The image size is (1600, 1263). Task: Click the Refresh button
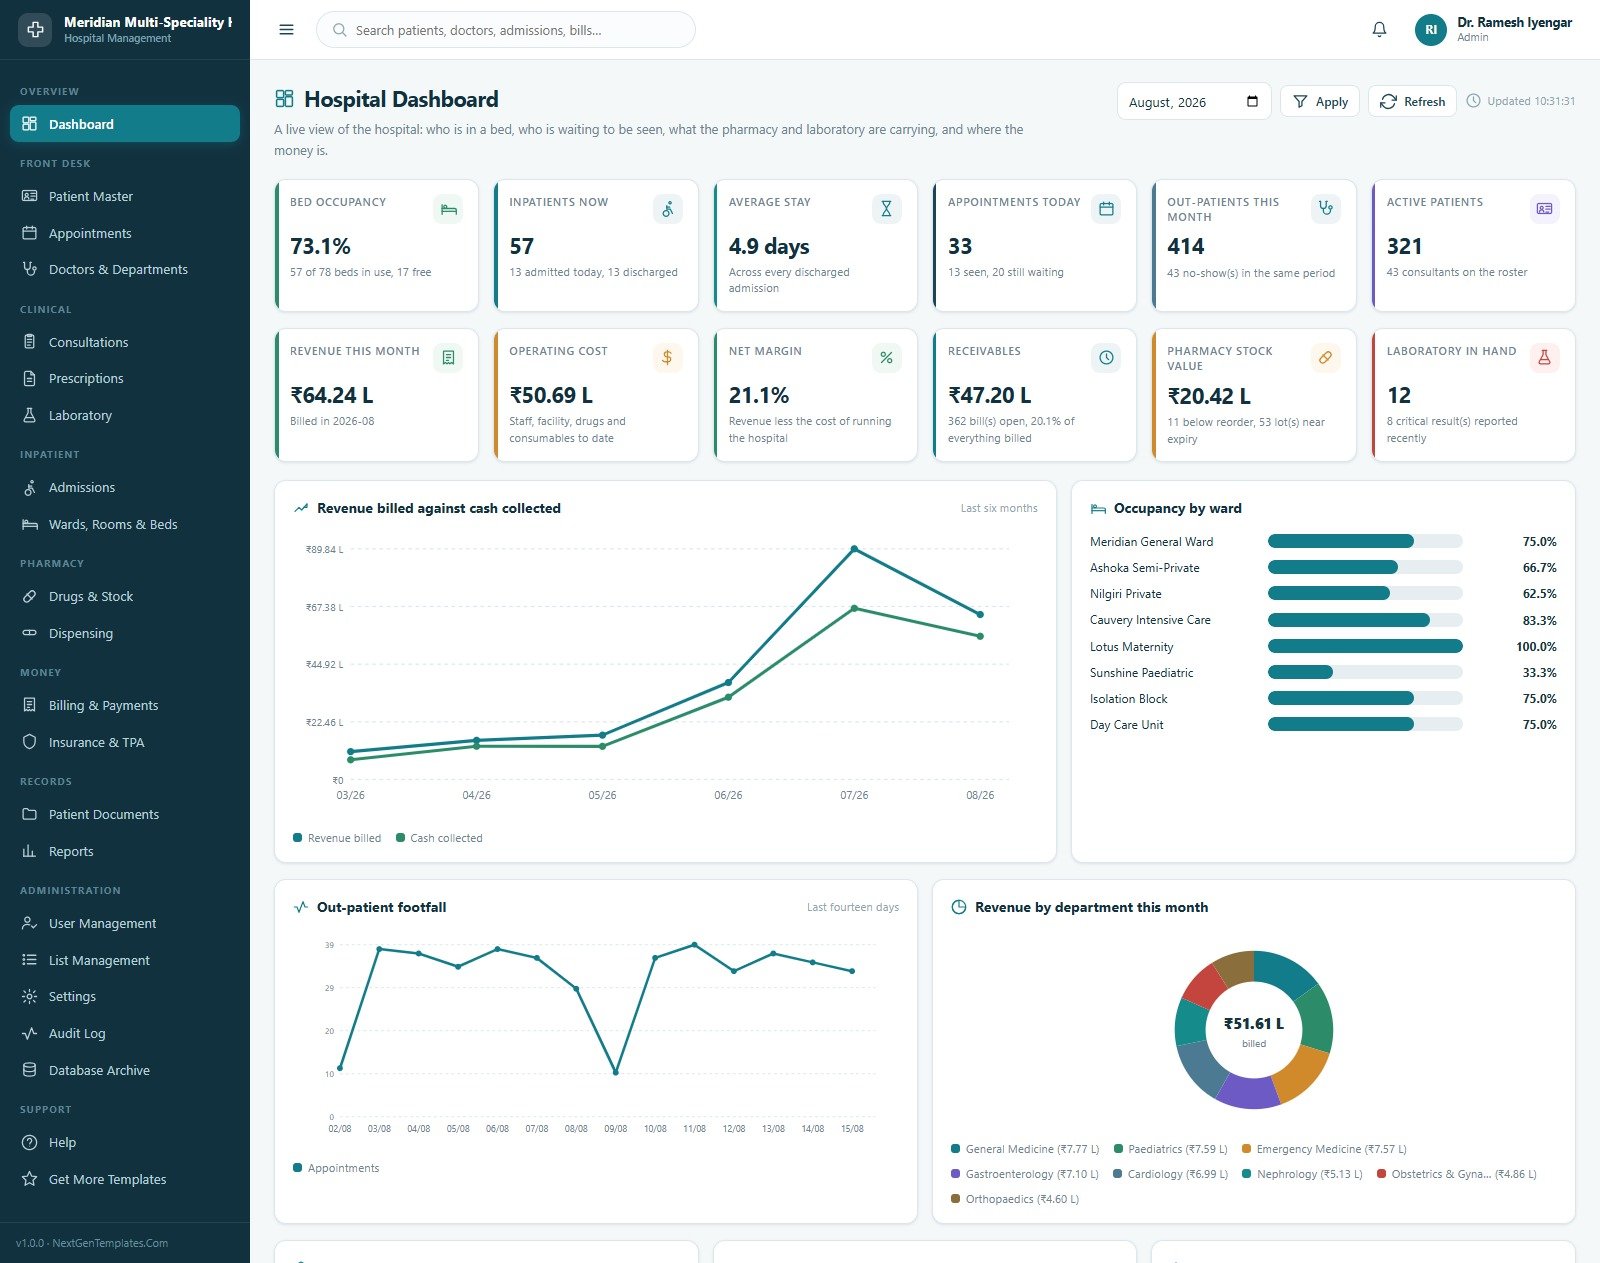1412,101
